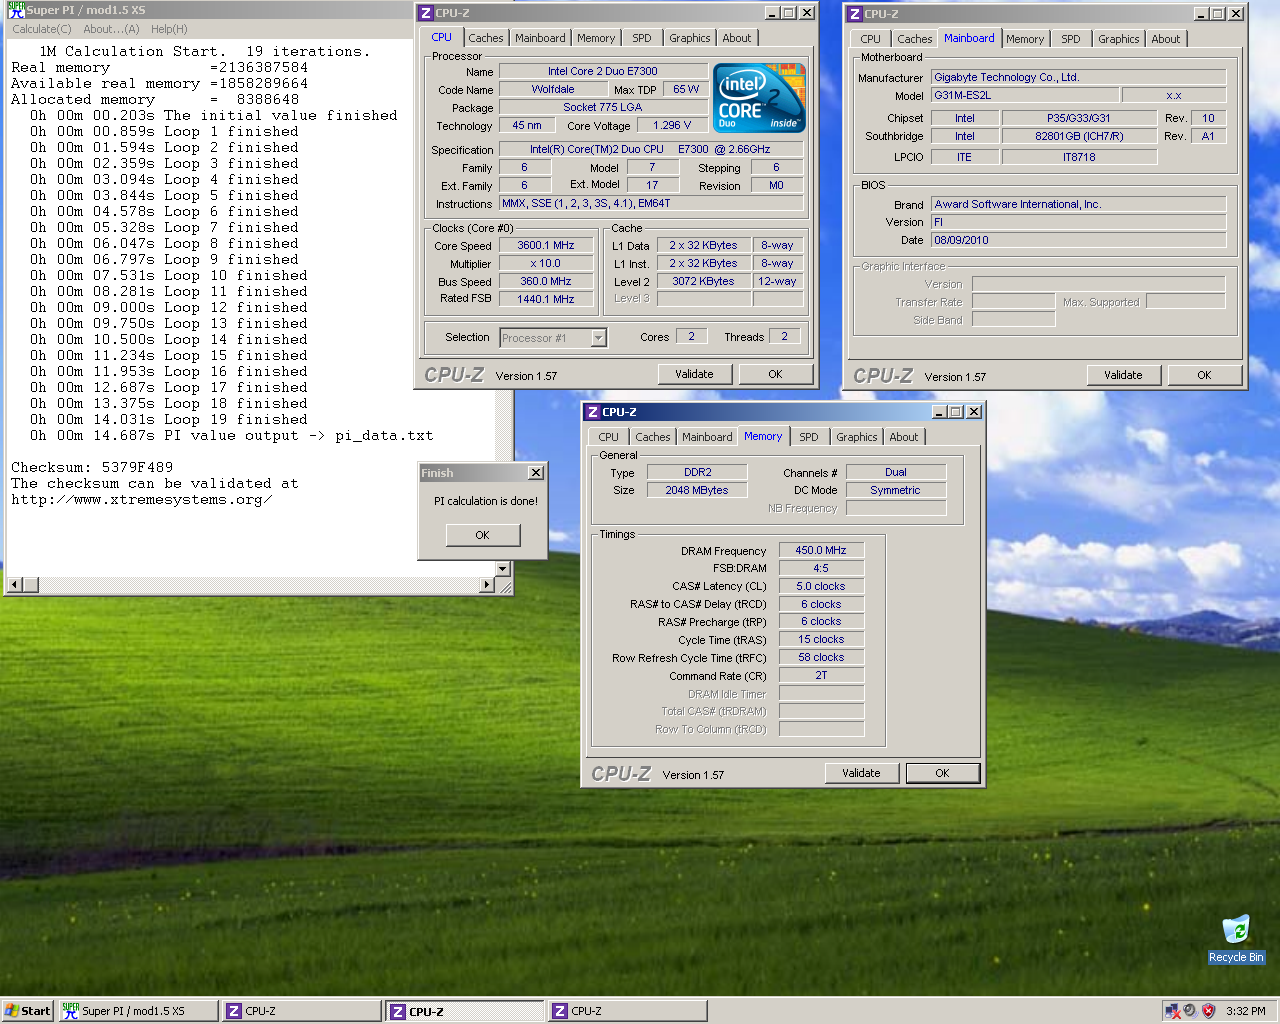
Task: Switch to Memory tab in the CPU window
Action: pos(596,38)
